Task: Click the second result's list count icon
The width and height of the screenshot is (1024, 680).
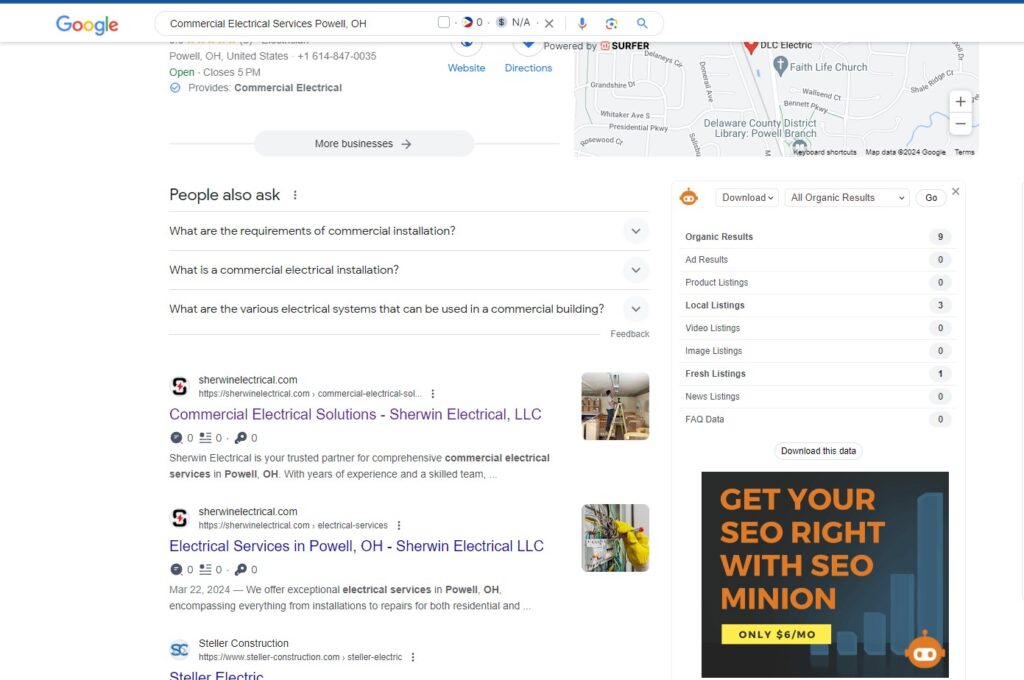Action: [205, 570]
